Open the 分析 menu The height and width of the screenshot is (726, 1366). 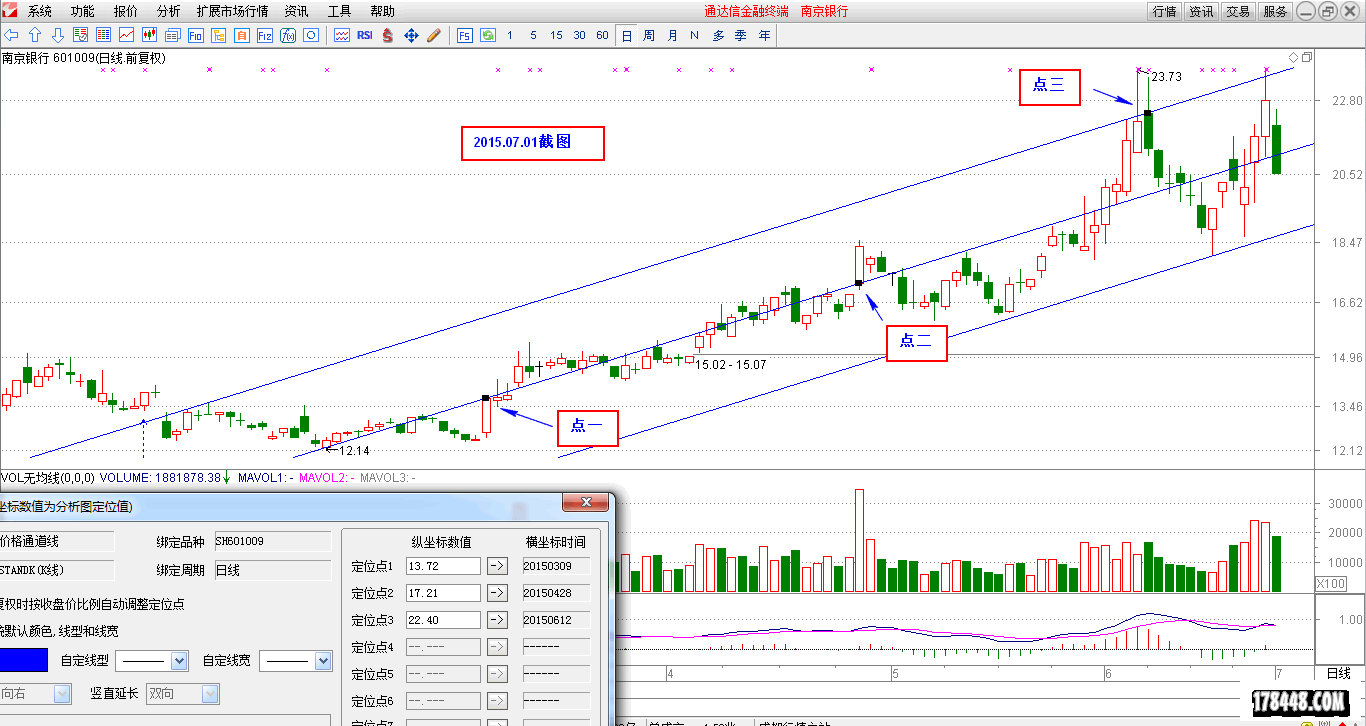click(x=169, y=11)
